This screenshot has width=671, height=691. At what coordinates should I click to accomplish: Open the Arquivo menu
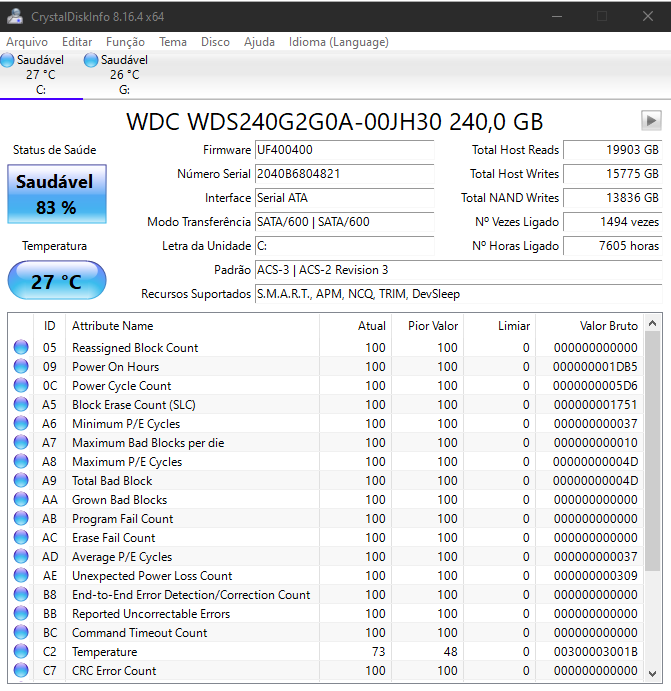tap(27, 42)
